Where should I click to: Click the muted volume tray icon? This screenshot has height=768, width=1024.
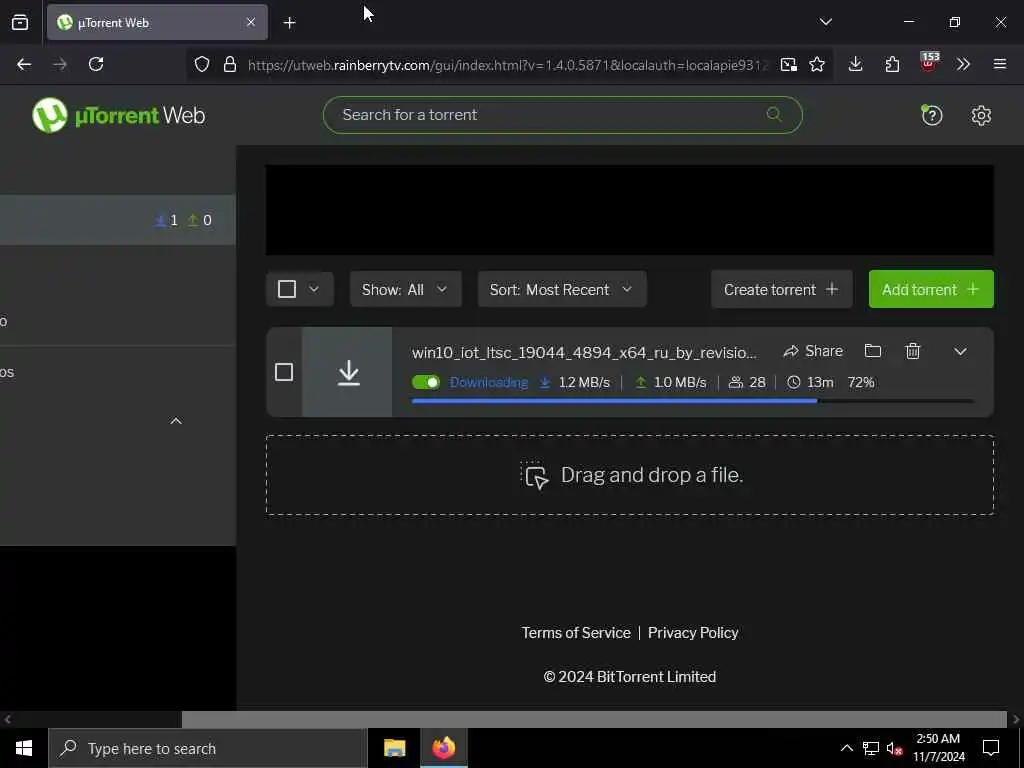click(894, 748)
